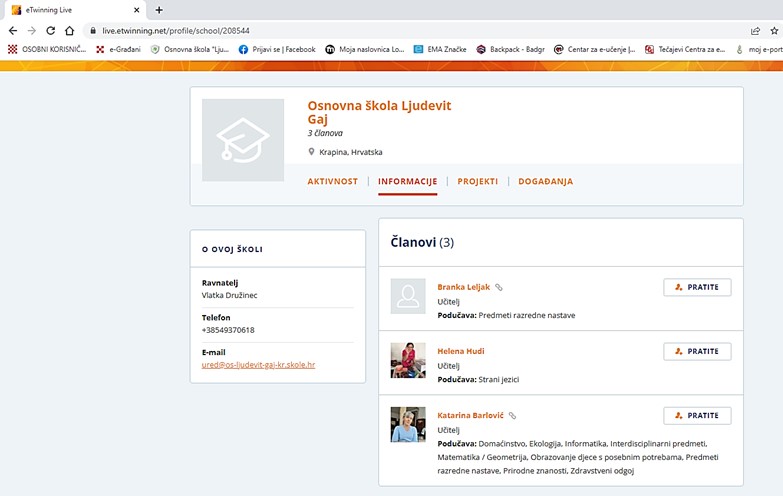Click the O OVOJ ŠKOLI heading
This screenshot has height=496, width=783.
(x=232, y=249)
